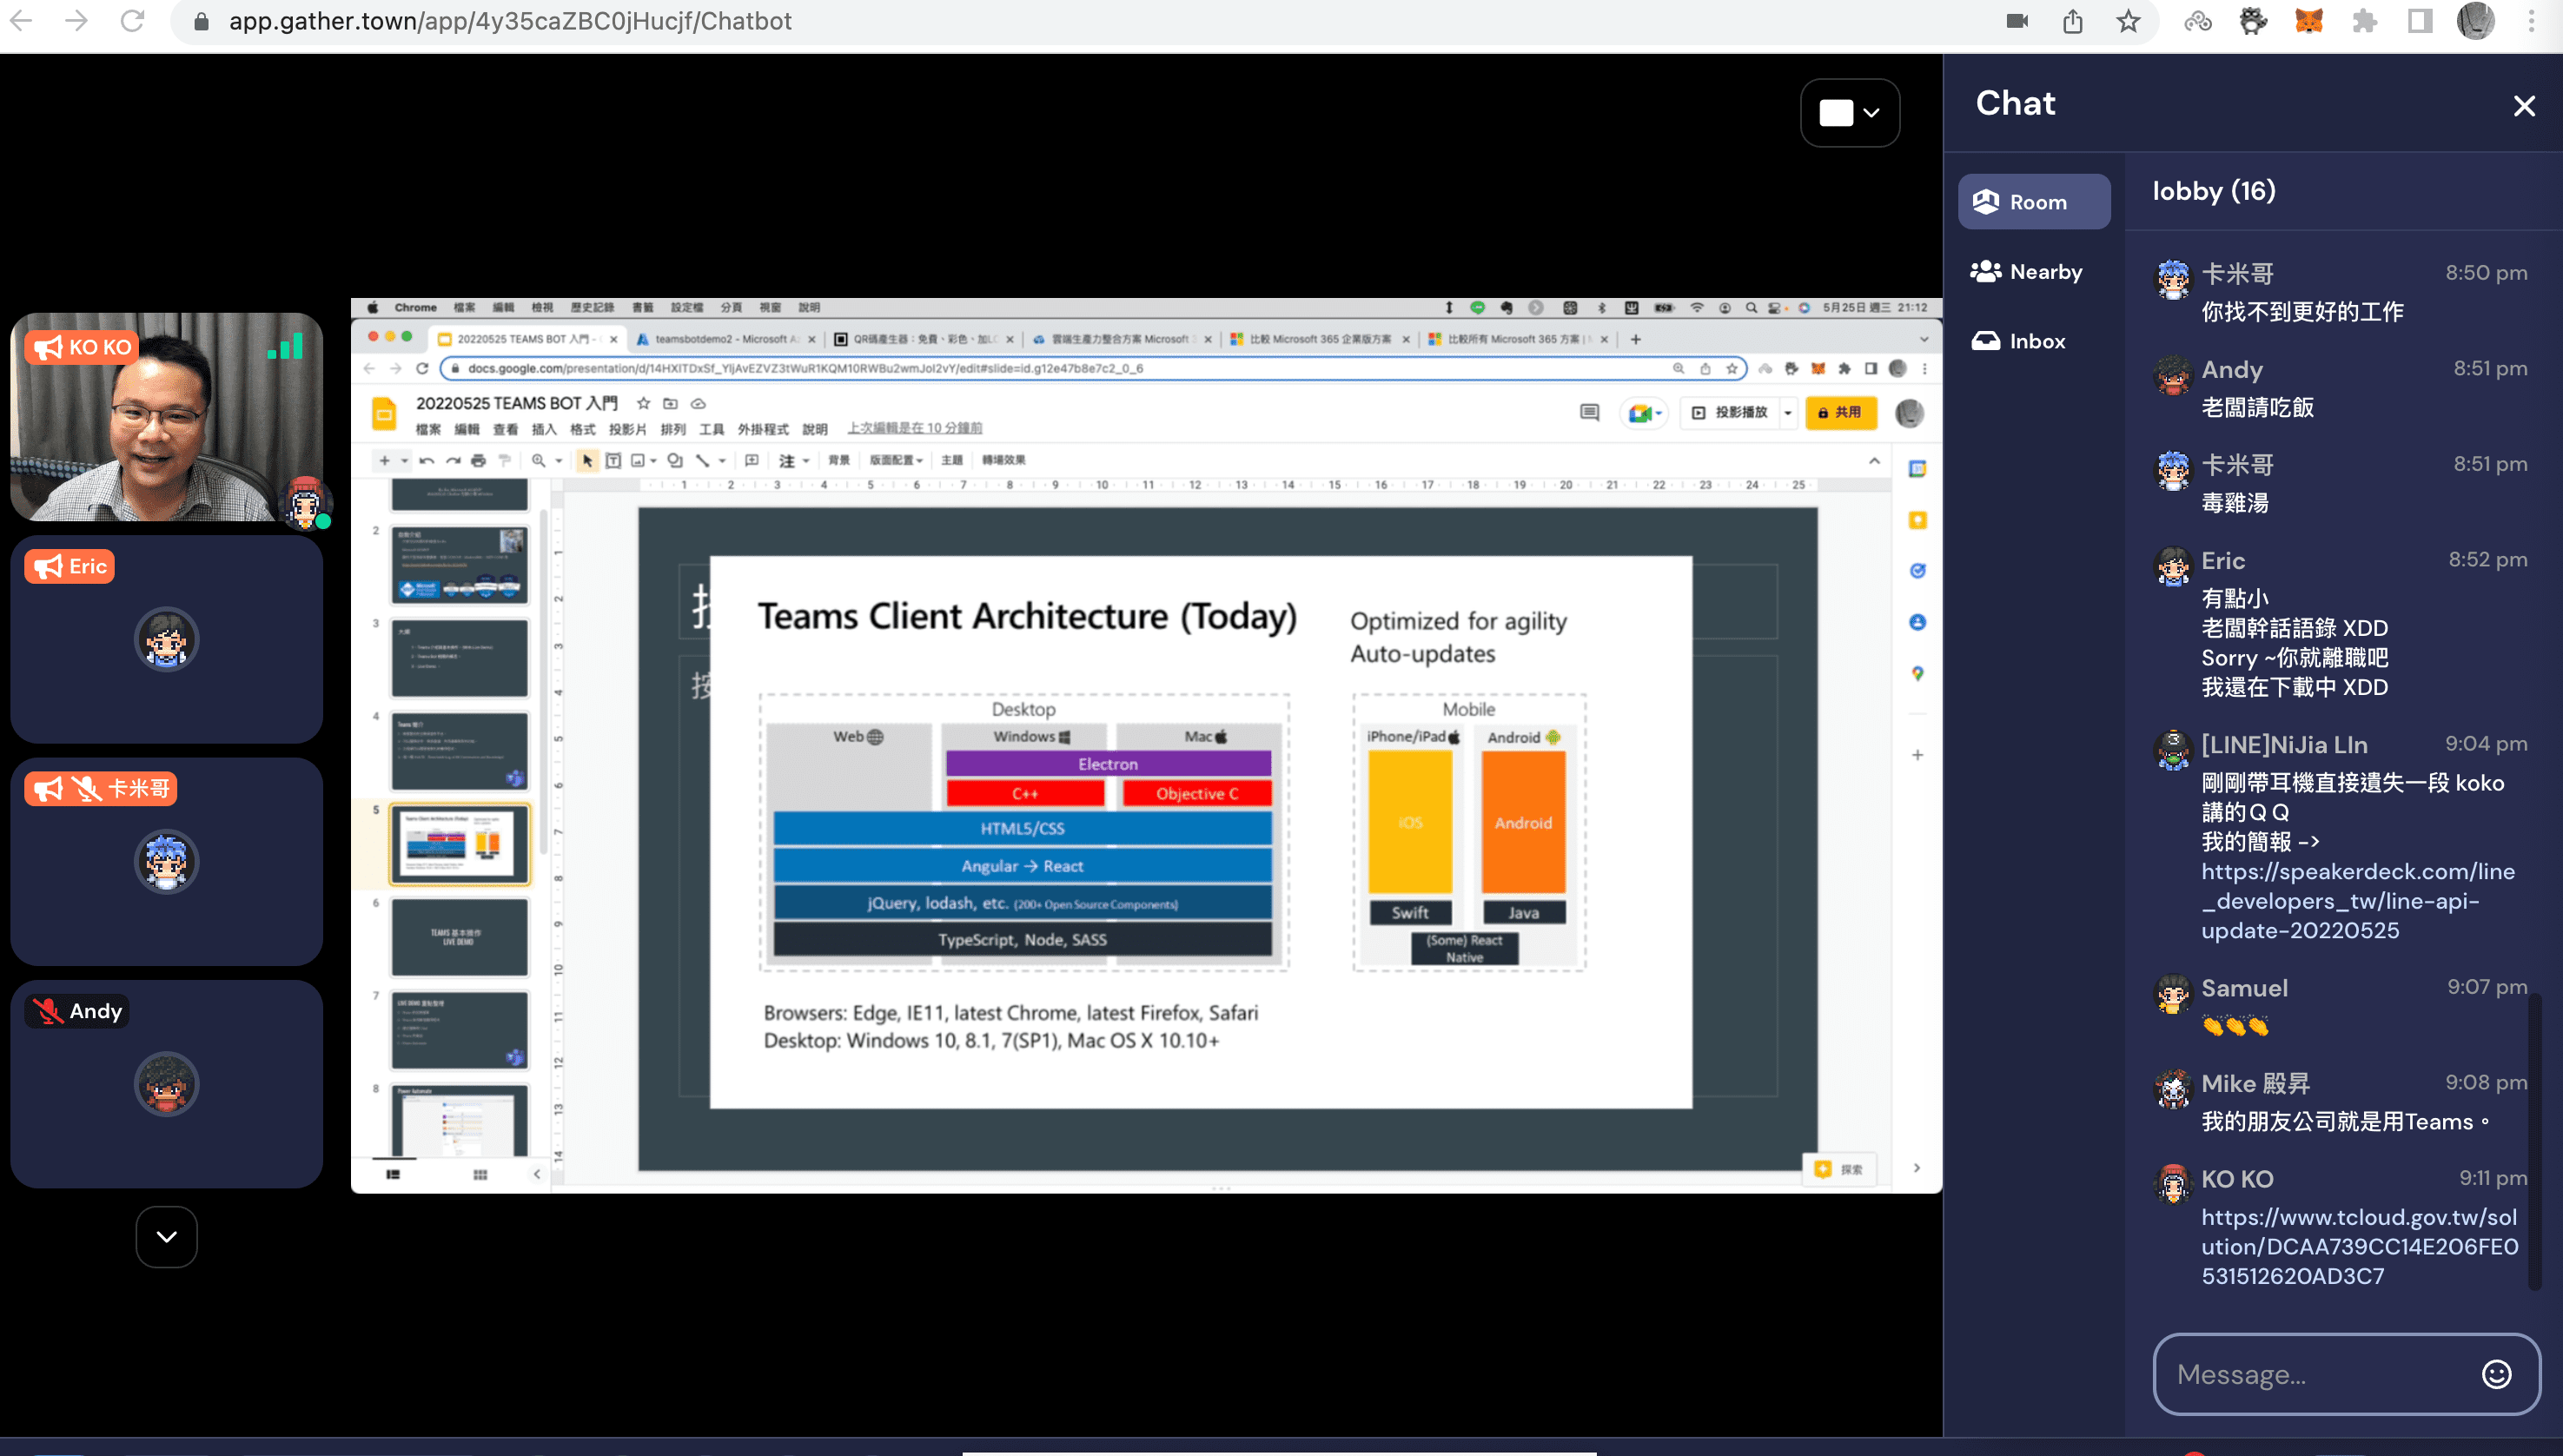
Task: Choose the Shape tool in shared Slides
Action: tap(675, 460)
